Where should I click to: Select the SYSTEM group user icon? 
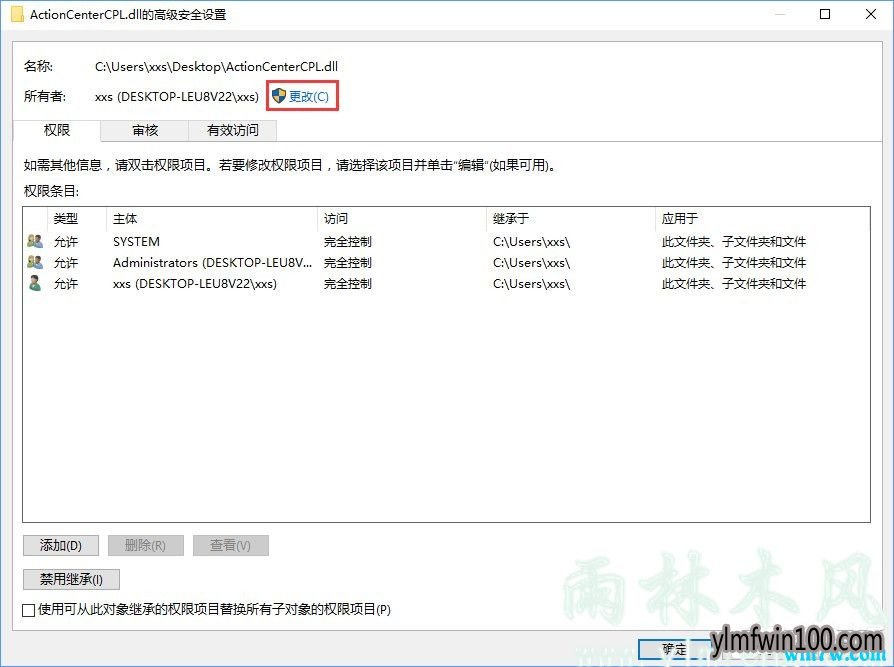pyautogui.click(x=35, y=241)
